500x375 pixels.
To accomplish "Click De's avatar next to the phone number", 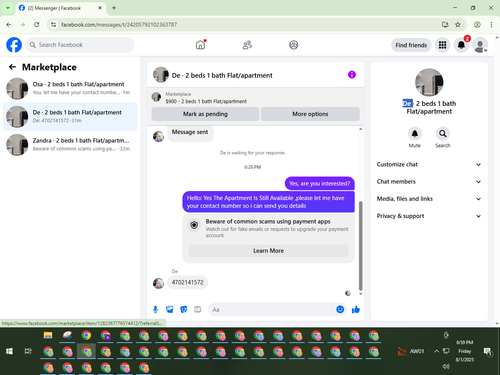I will pyautogui.click(x=158, y=283).
